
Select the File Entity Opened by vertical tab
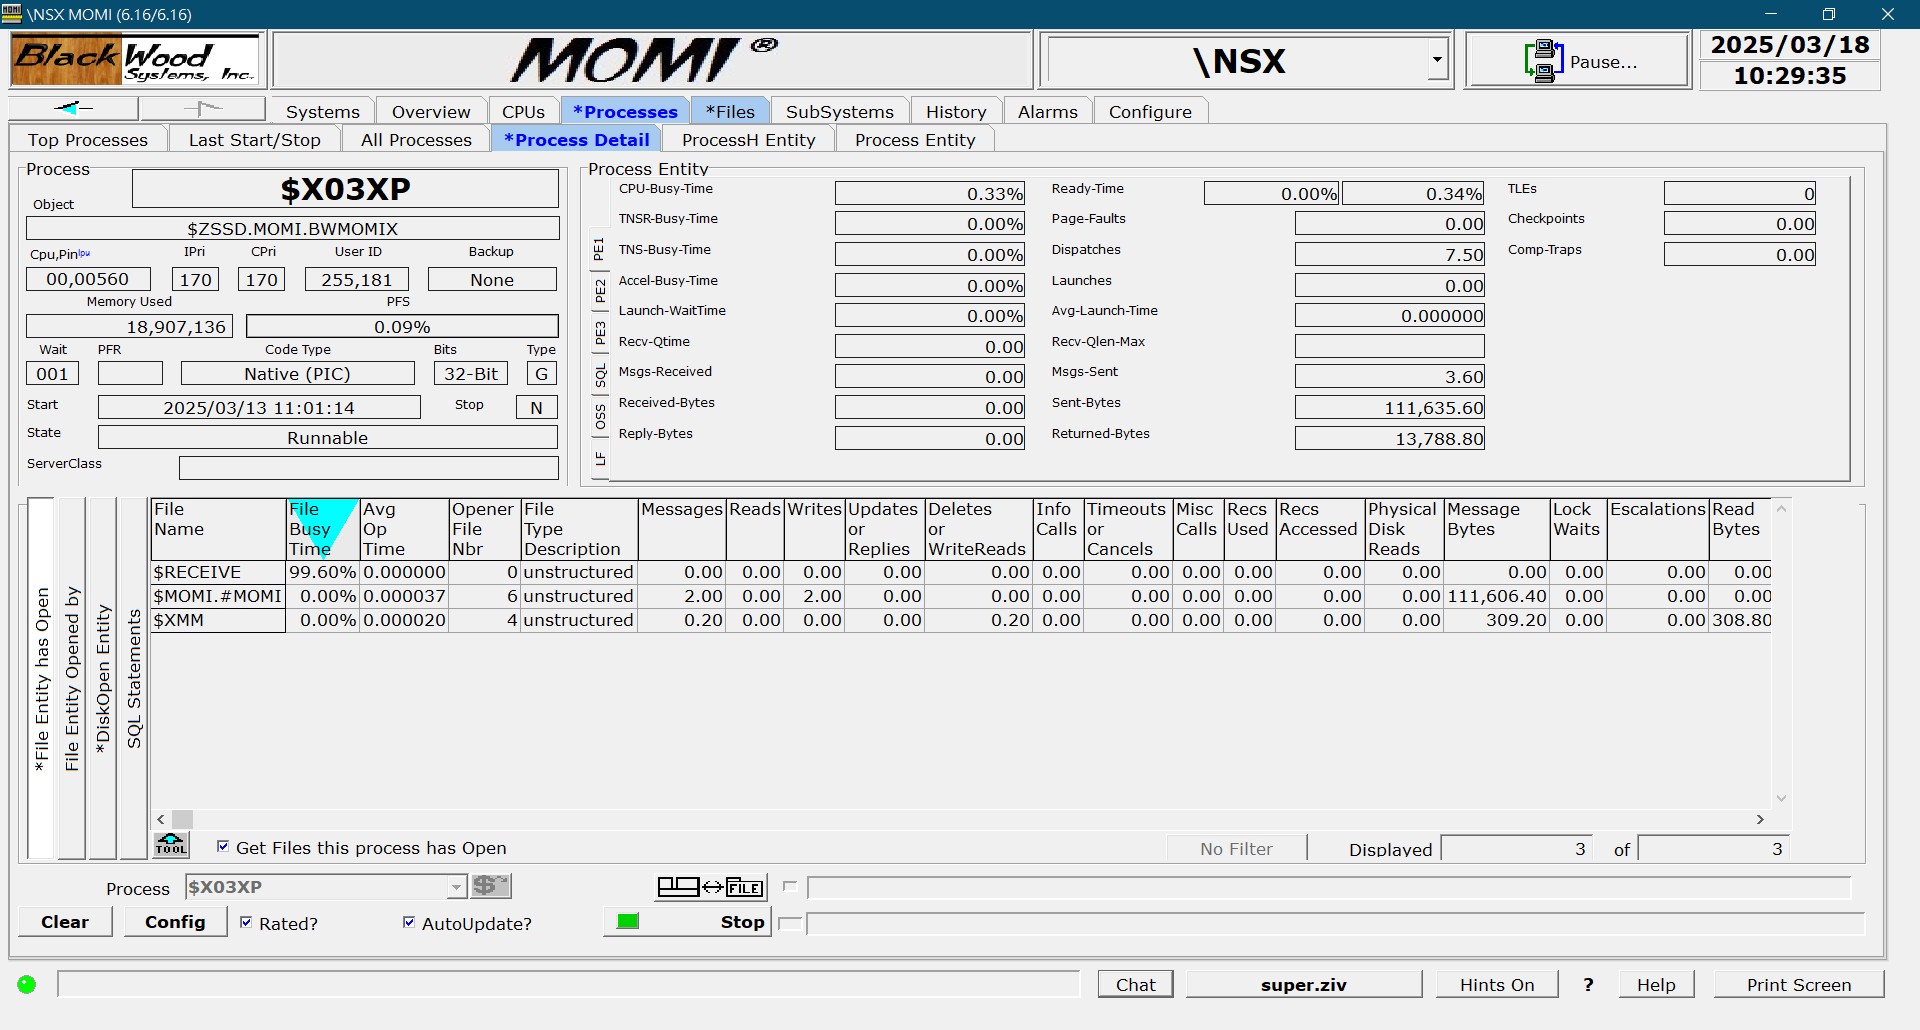(x=71, y=678)
